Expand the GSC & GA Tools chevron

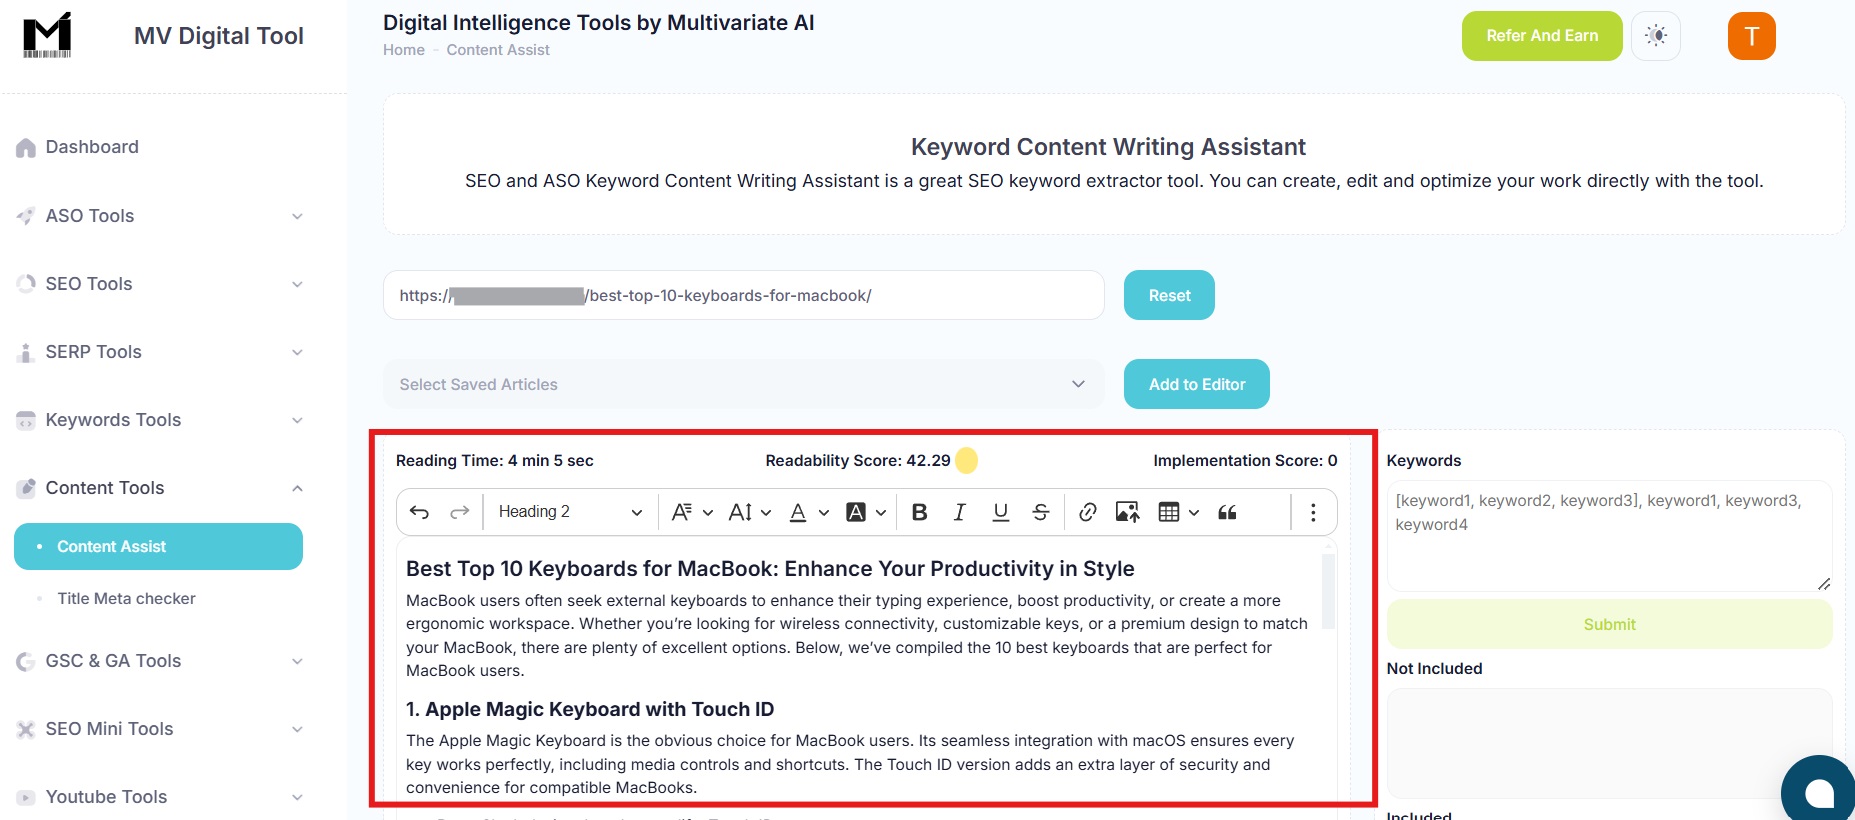coord(297,661)
